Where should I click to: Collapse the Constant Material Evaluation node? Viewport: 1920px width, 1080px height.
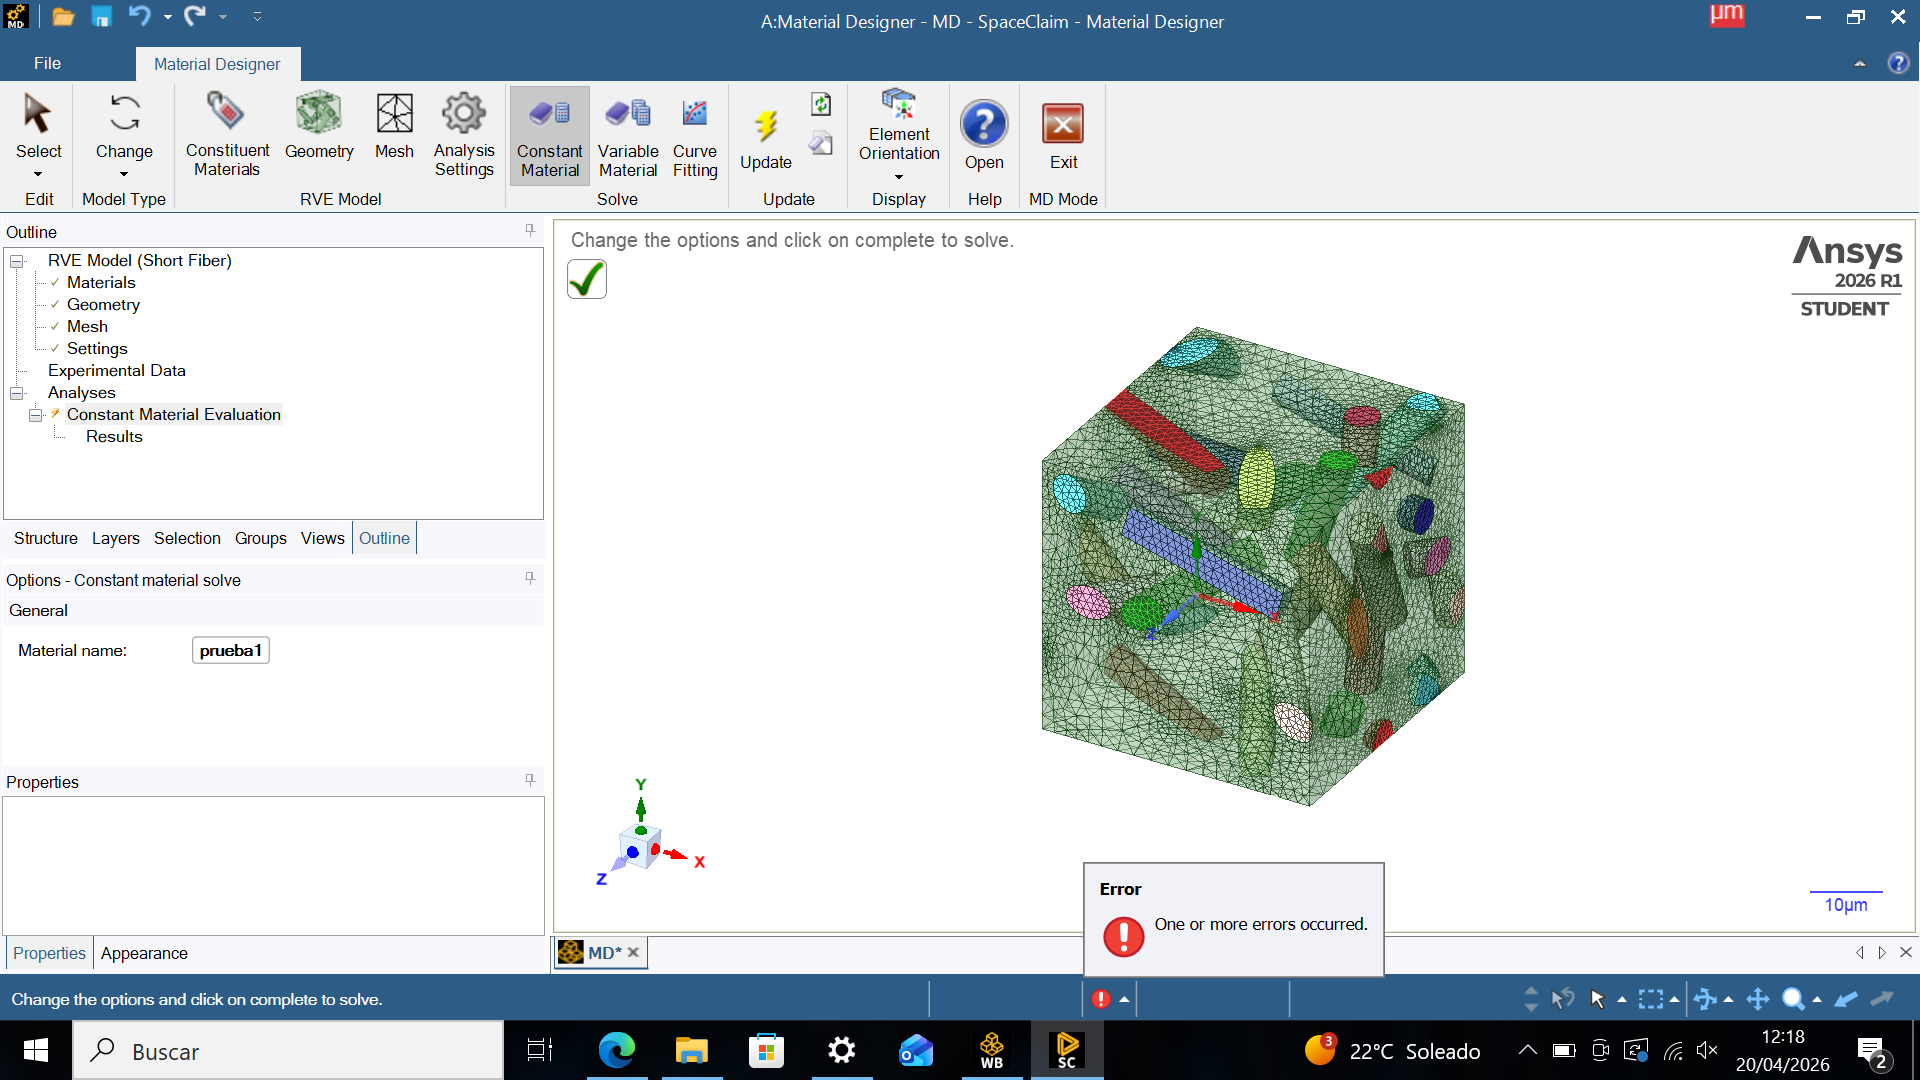tap(36, 415)
